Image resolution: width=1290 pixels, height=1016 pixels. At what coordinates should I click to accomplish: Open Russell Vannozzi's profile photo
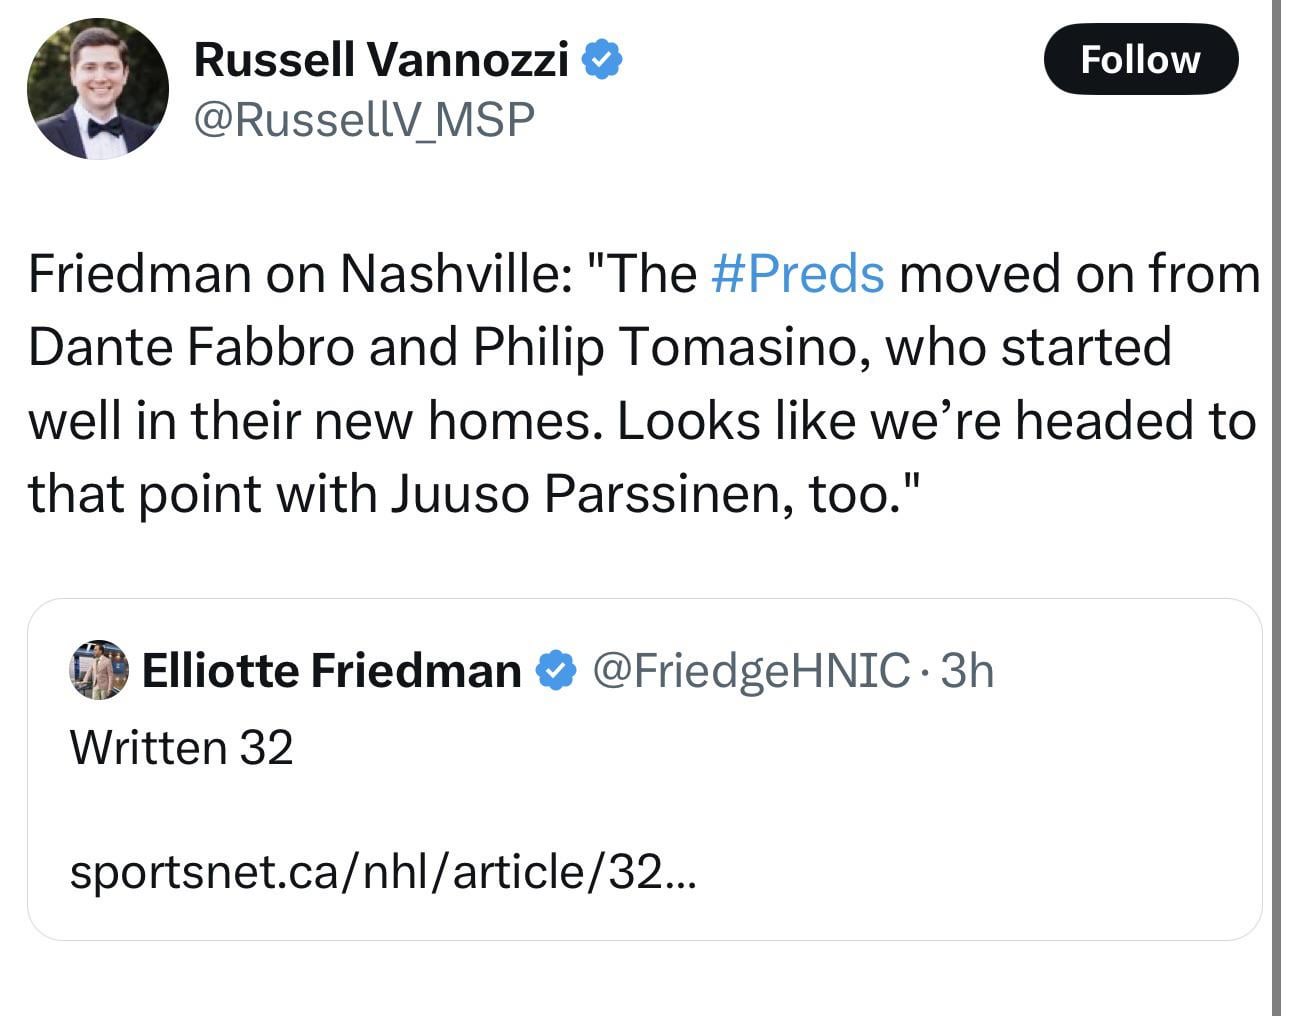(97, 89)
